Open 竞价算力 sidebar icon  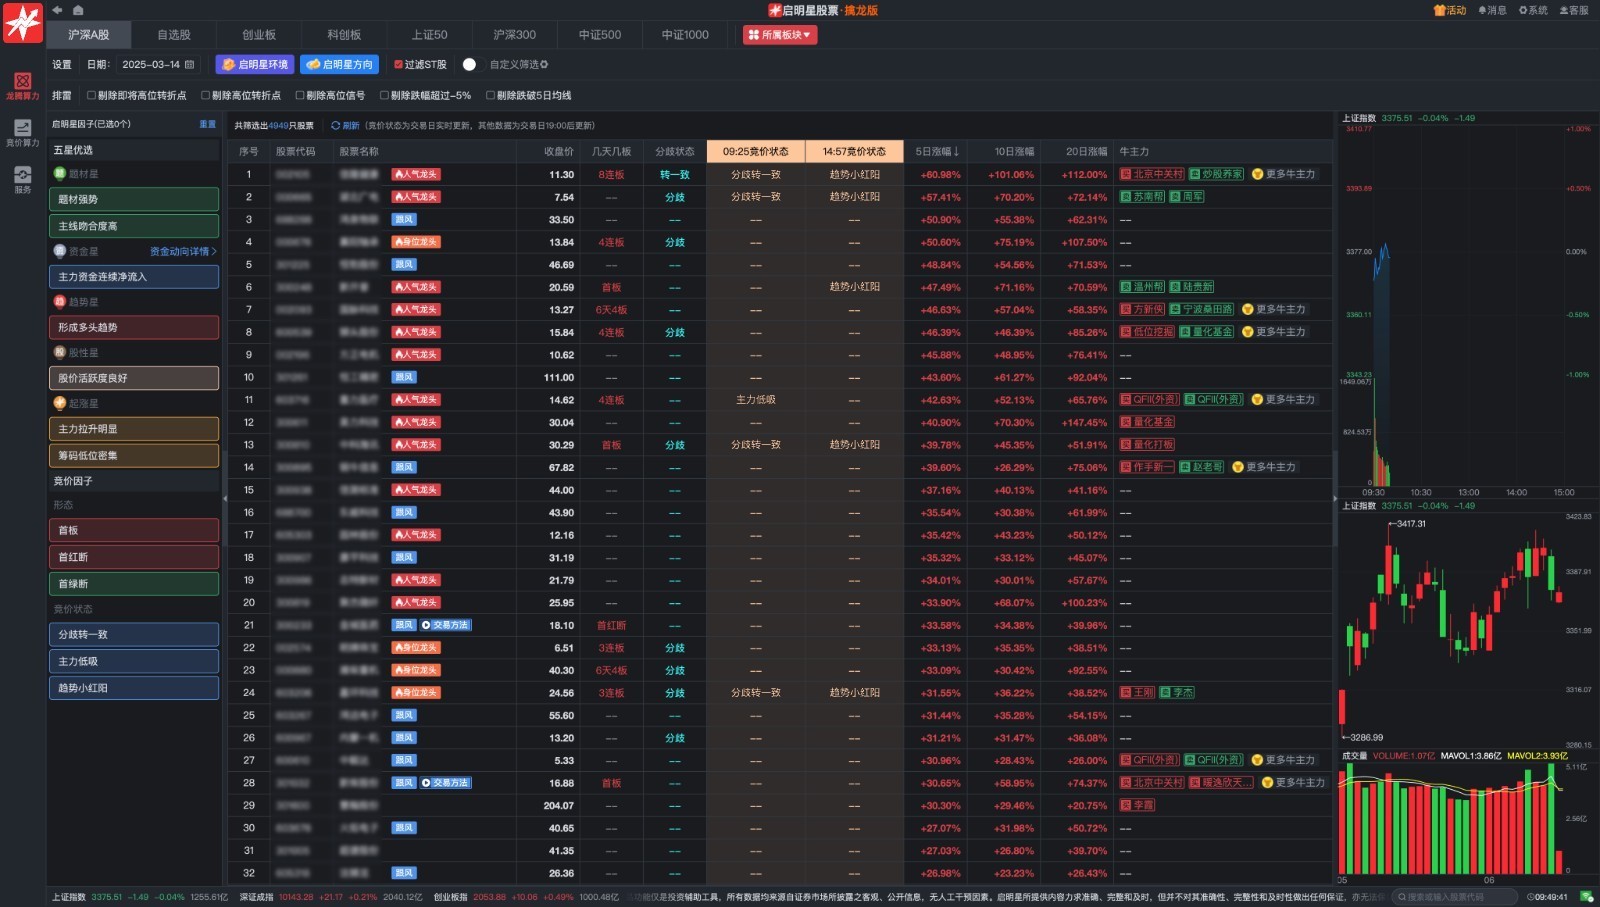point(22,133)
